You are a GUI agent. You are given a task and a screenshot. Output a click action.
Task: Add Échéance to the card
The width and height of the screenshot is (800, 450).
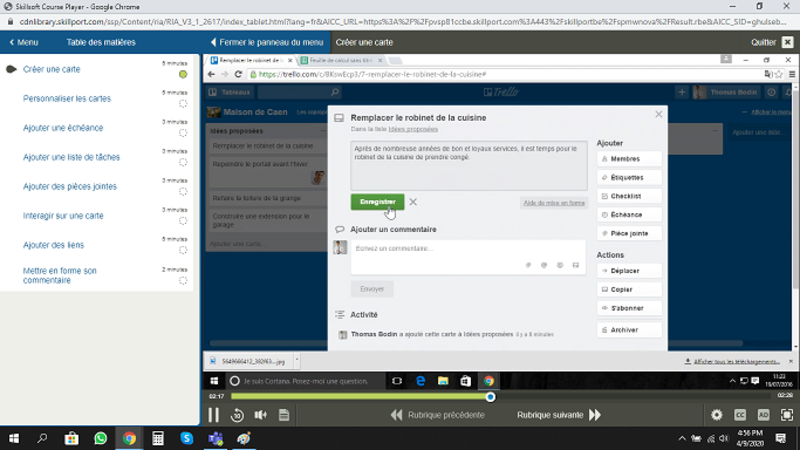pyautogui.click(x=629, y=215)
